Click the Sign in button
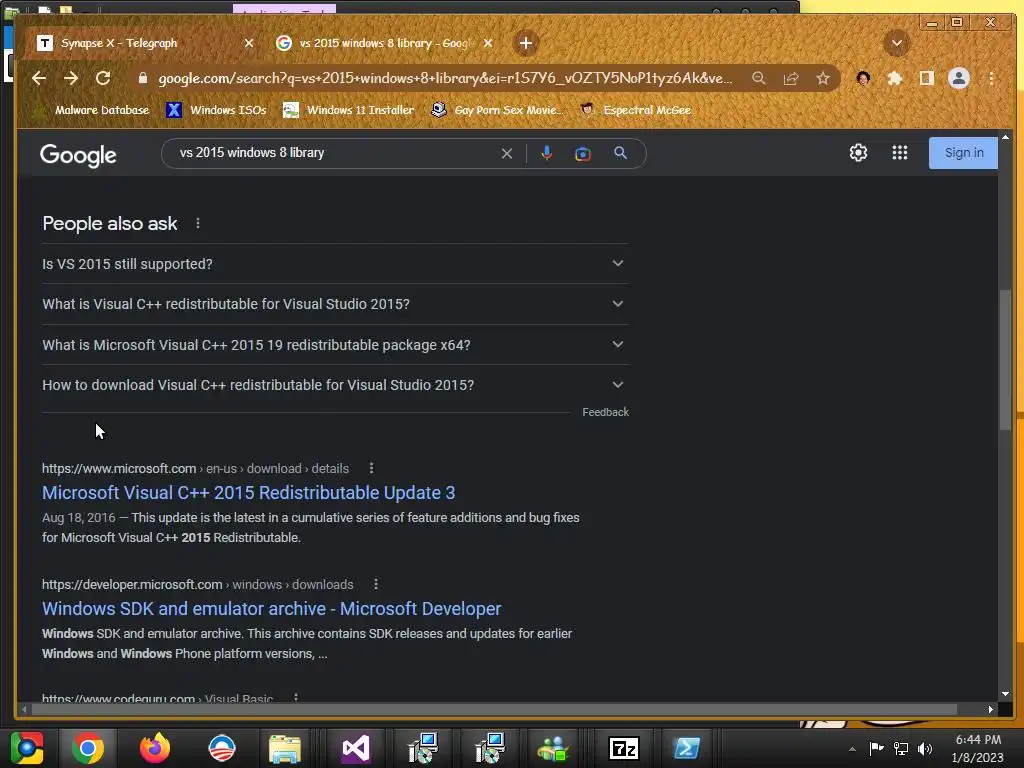The image size is (1024, 768). [963, 153]
